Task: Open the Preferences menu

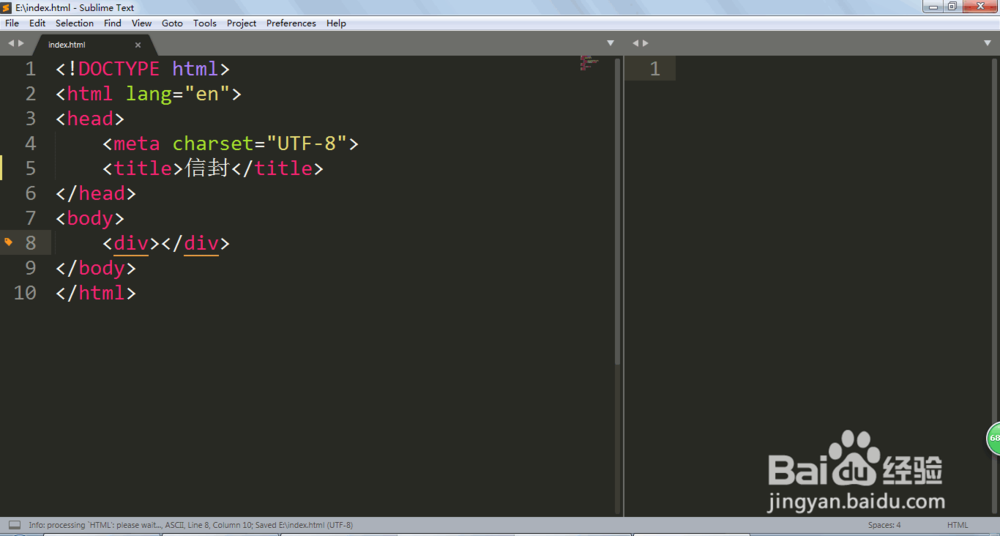Action: (x=291, y=23)
